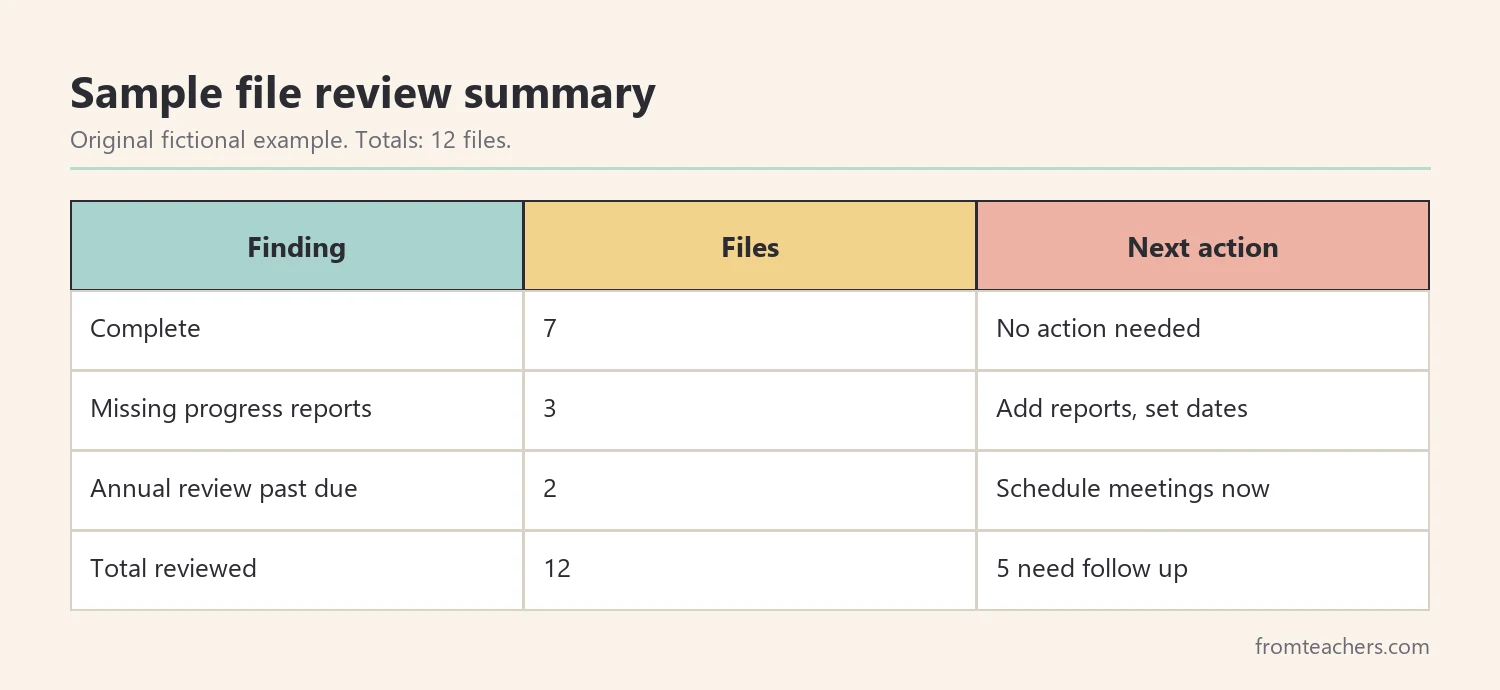1500x690 pixels.
Task: Click the 'Total reviewed' cell
Action: [297, 570]
